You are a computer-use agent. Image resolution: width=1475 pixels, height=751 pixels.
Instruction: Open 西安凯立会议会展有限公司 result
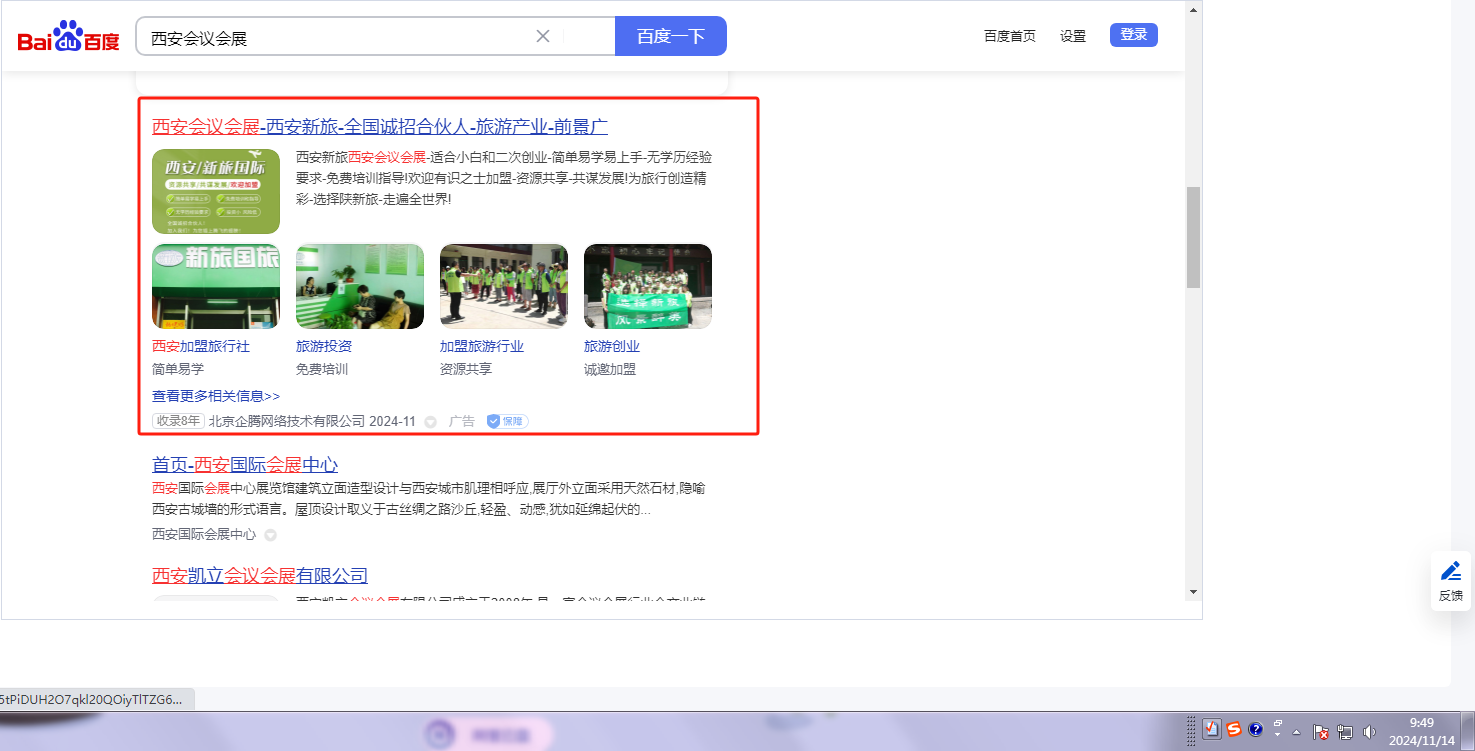(260, 576)
